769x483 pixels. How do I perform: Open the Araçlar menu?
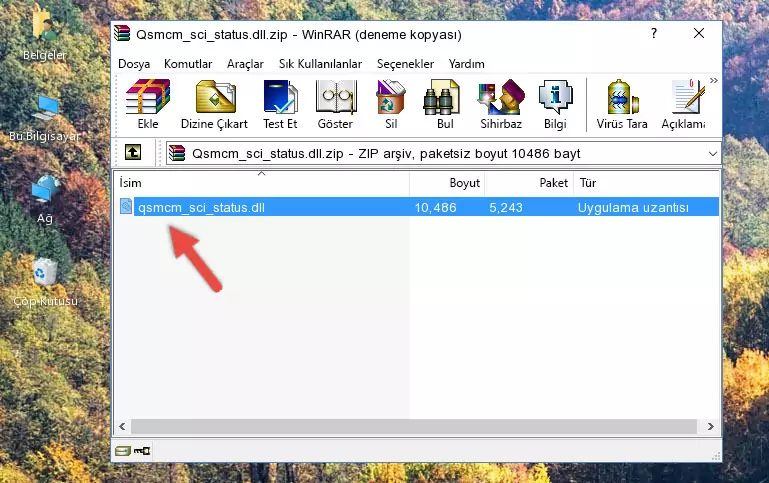coord(245,64)
